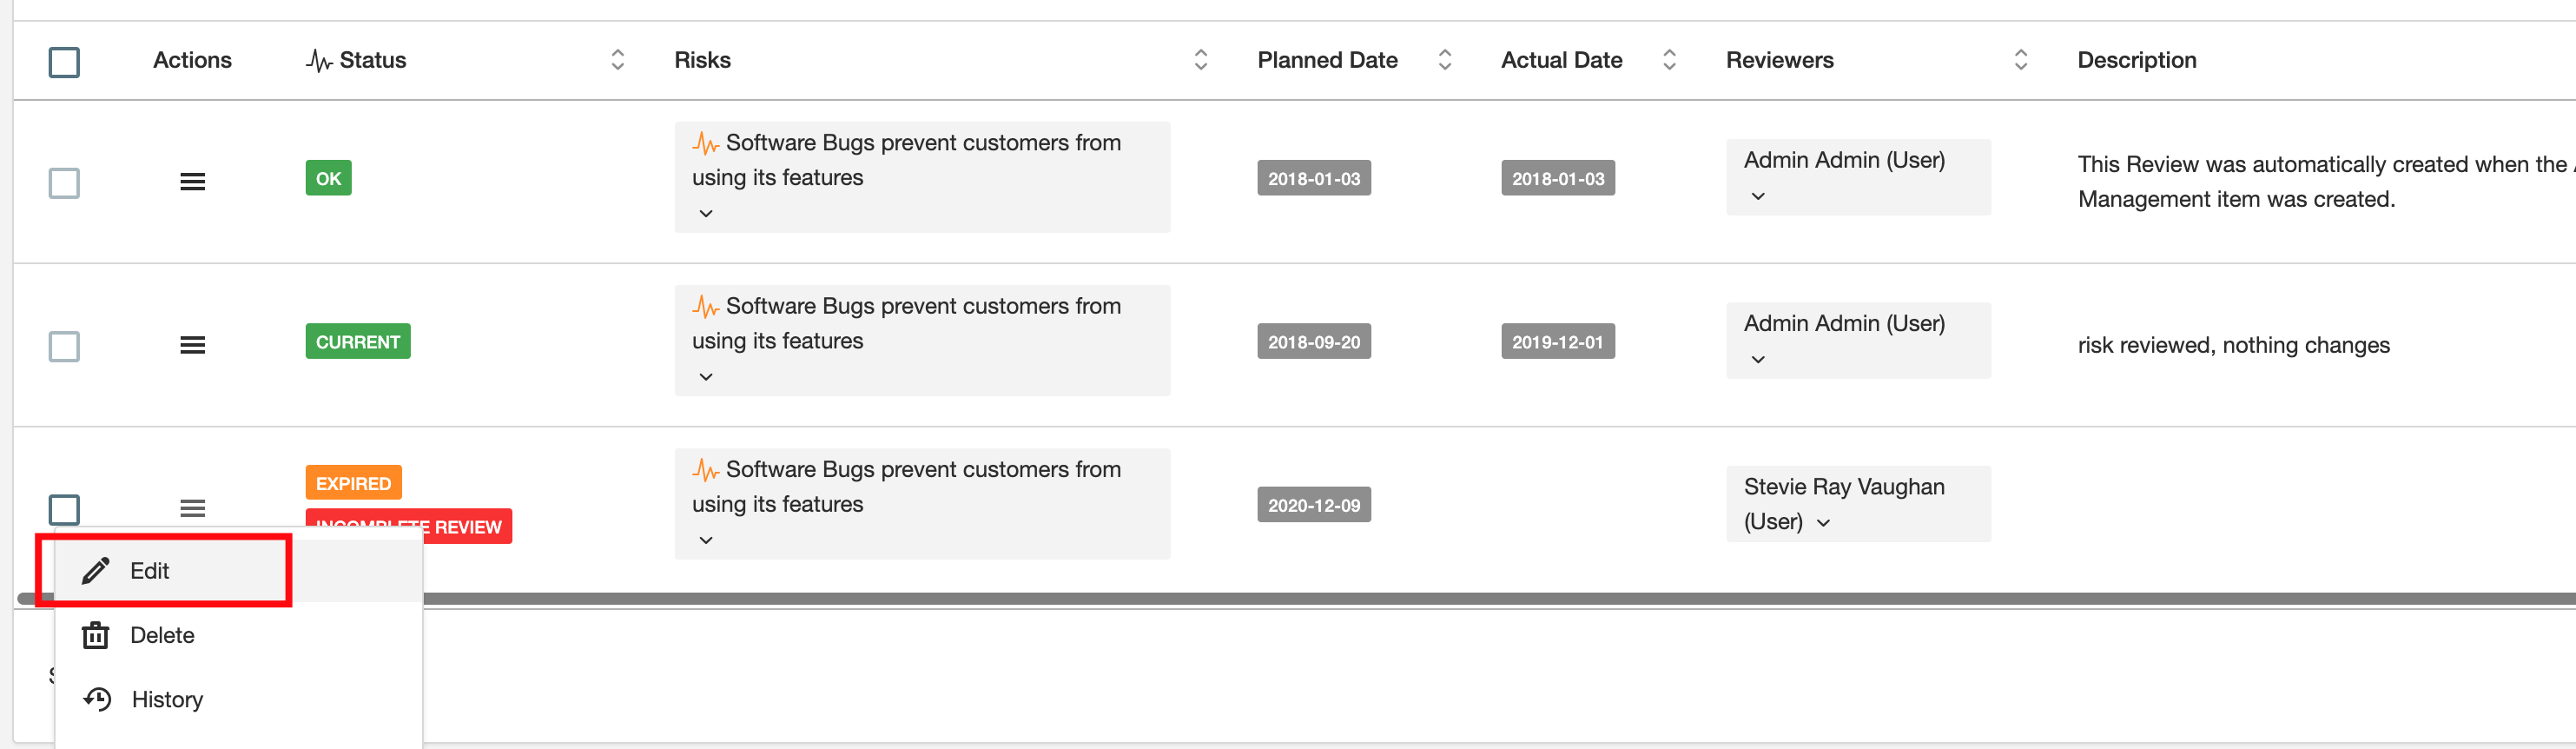This screenshot has width=2576, height=749.
Task: Expand Admin Admin reviewer in the CURRENT row
Action: click(x=1758, y=360)
